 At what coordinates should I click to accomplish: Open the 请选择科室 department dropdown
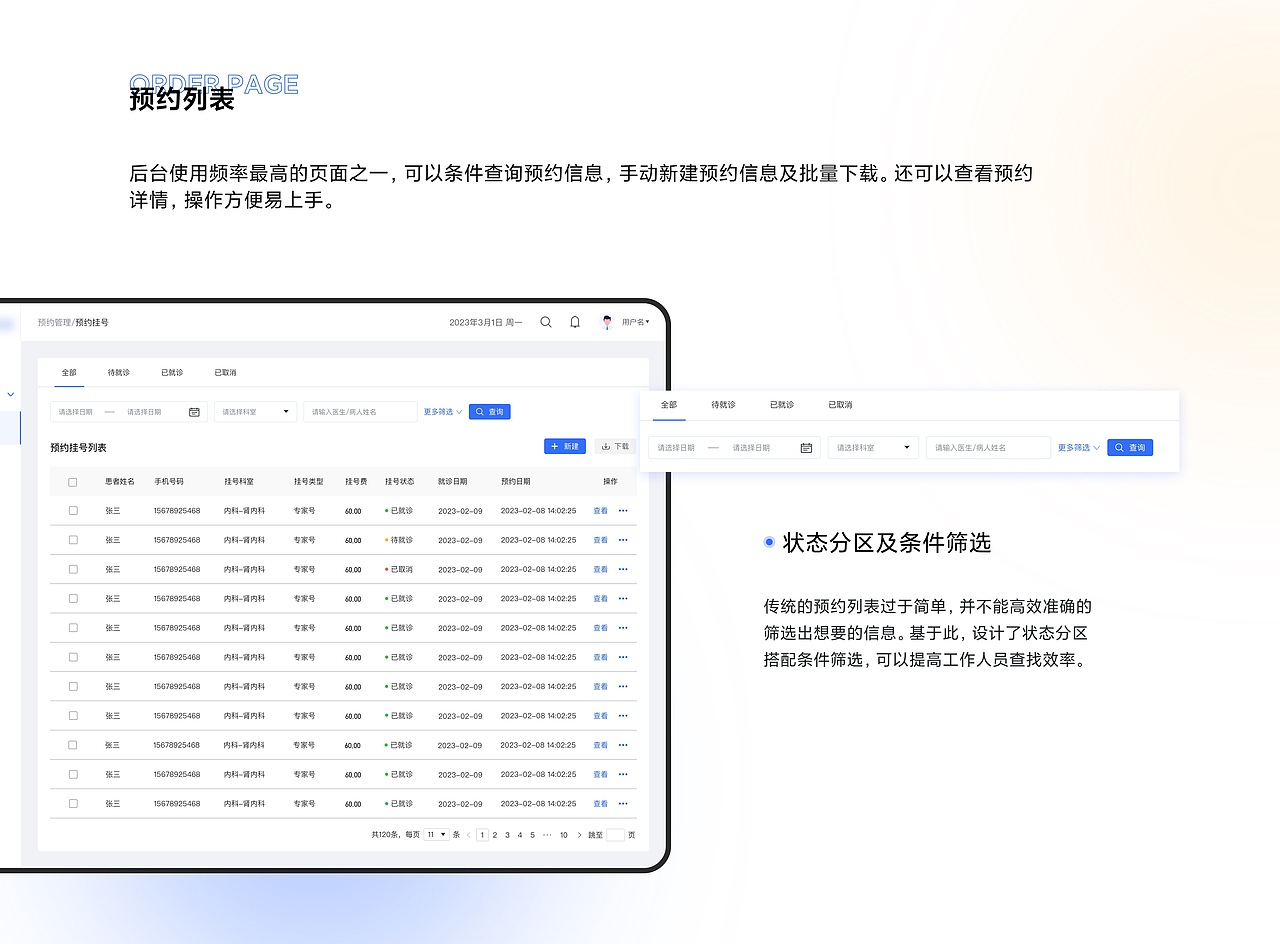(x=255, y=411)
